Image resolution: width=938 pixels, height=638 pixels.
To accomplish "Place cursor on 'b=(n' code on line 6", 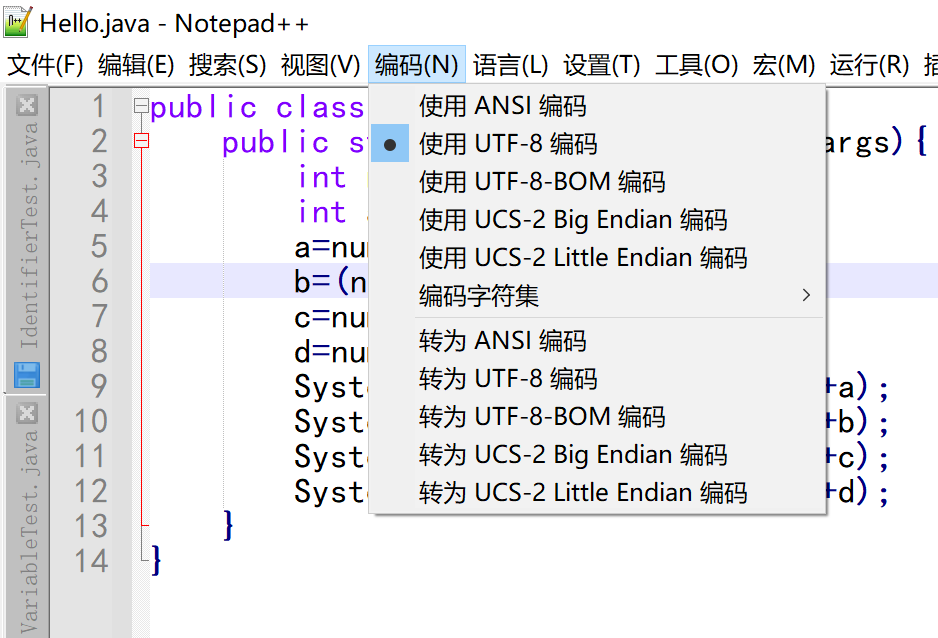I will click(331, 282).
